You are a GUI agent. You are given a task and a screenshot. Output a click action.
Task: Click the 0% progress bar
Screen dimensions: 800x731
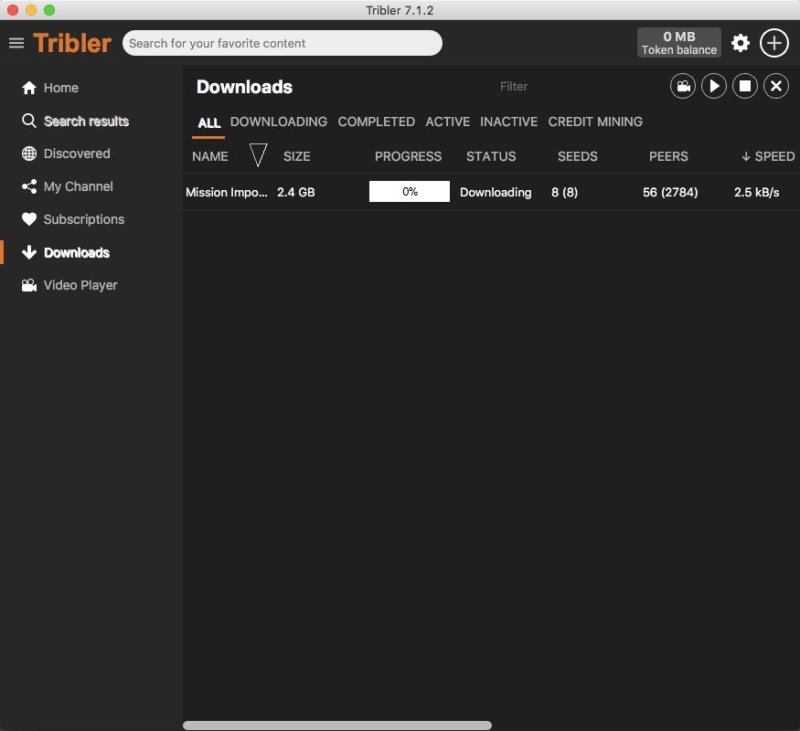(x=410, y=192)
